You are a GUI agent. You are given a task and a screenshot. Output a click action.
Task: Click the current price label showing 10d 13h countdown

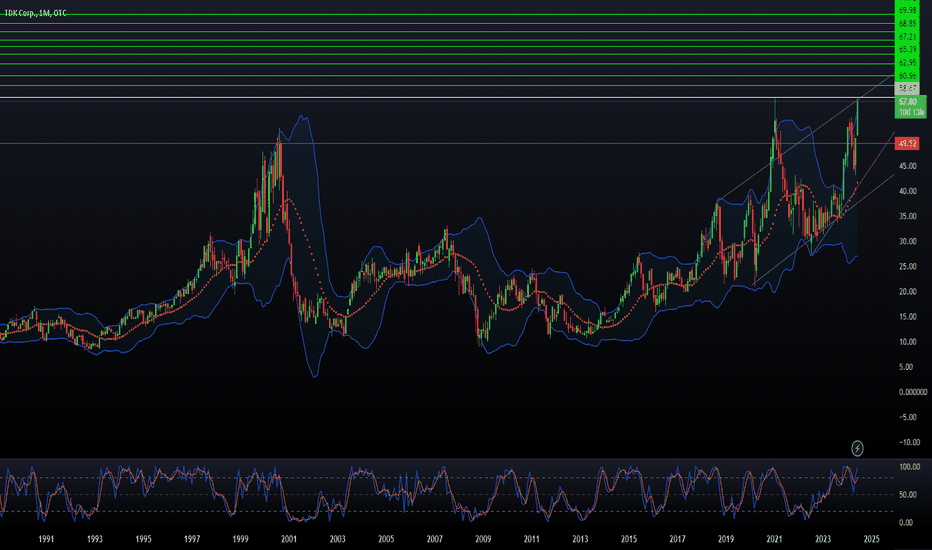pyautogui.click(x=910, y=107)
